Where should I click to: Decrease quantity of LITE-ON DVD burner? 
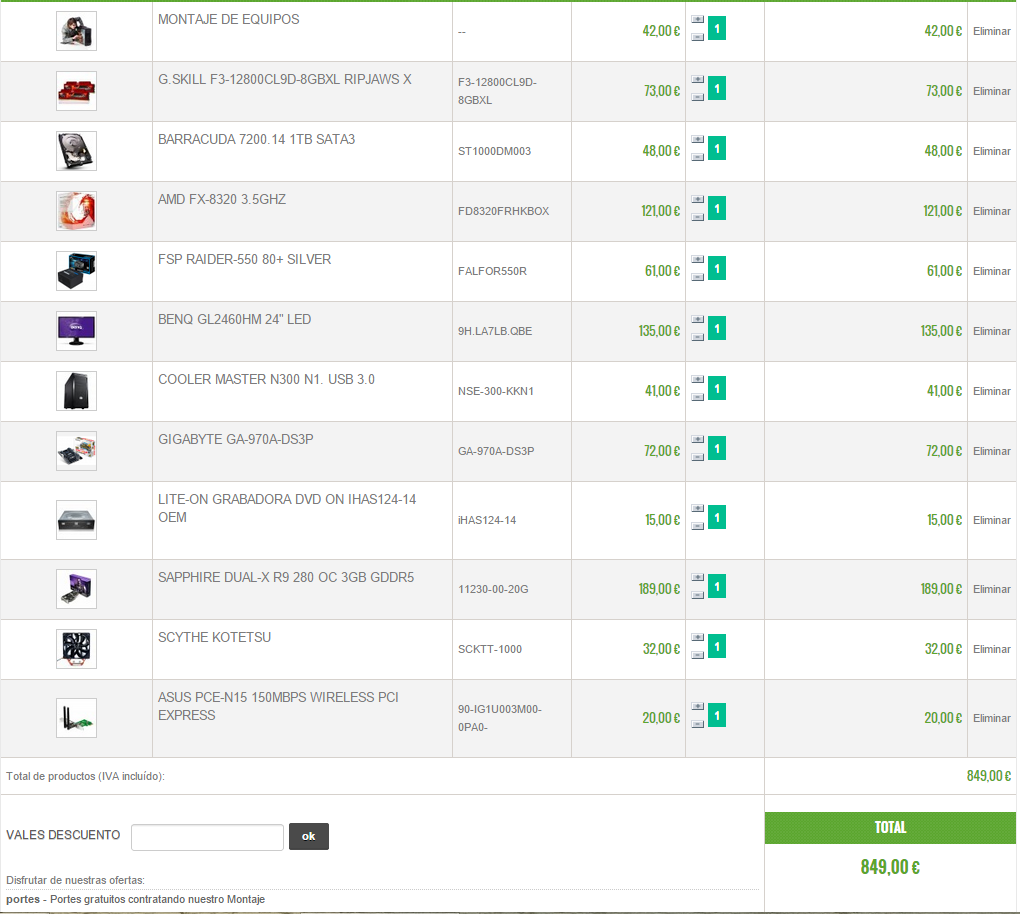click(697, 525)
